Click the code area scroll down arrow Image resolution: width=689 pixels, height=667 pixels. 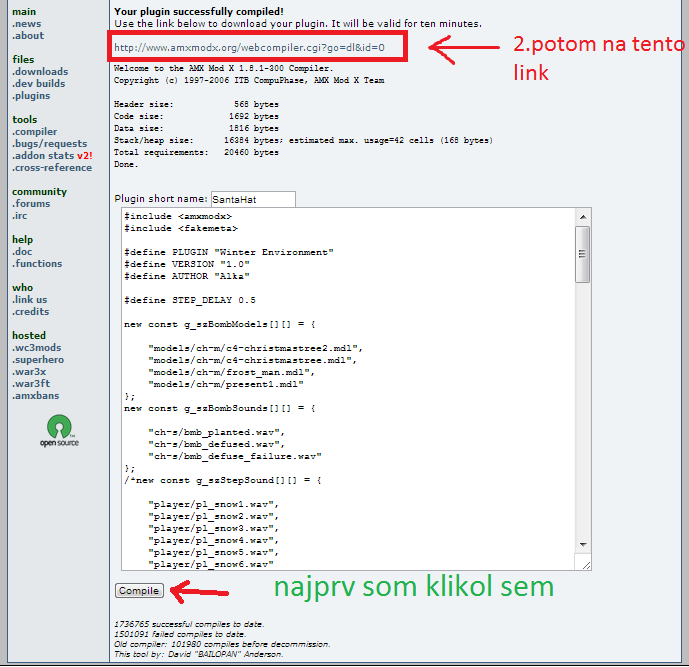pos(583,545)
